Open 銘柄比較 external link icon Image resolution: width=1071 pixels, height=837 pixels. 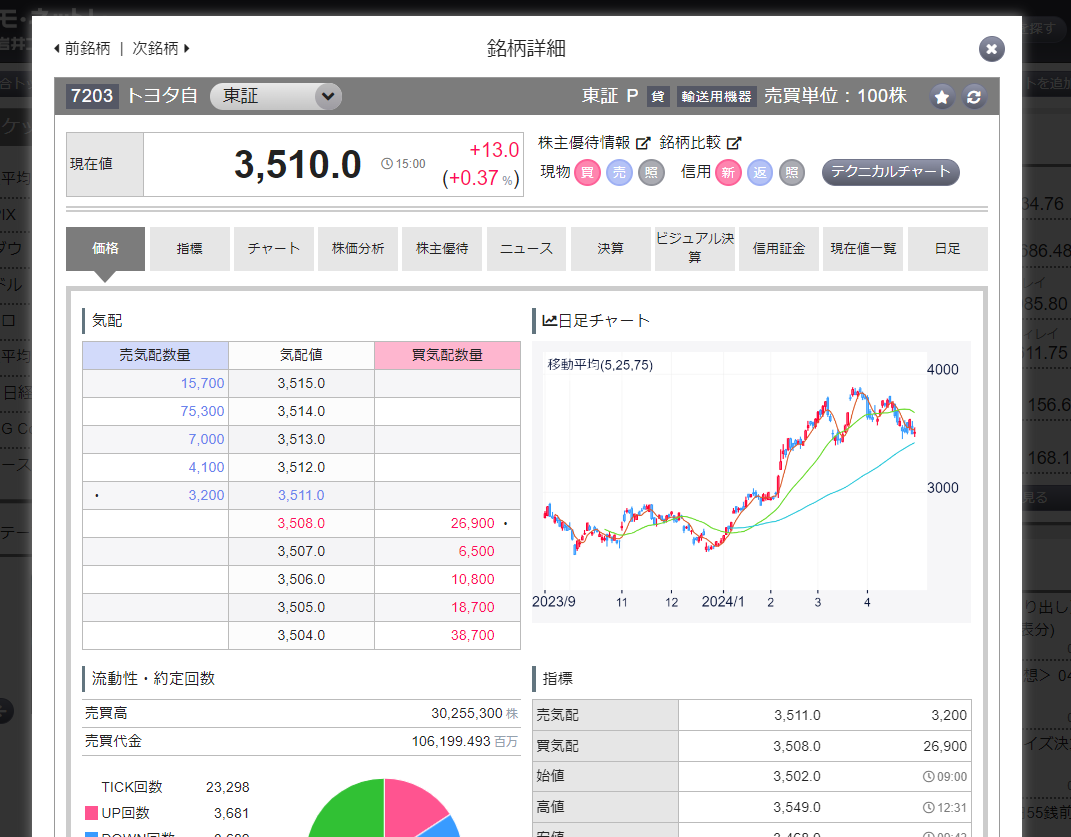734,143
